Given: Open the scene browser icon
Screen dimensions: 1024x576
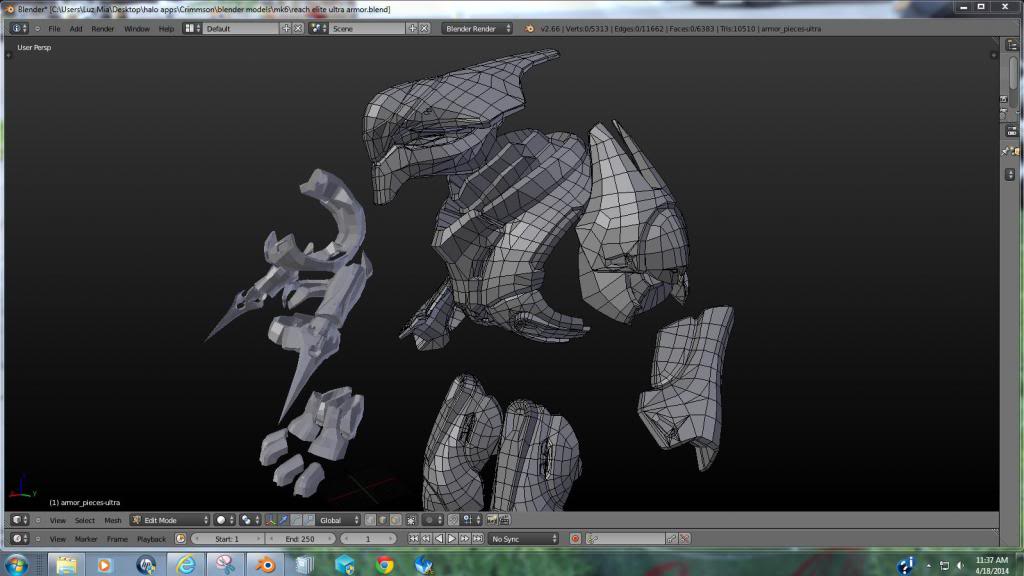Looking at the screenshot, I should tap(318, 29).
